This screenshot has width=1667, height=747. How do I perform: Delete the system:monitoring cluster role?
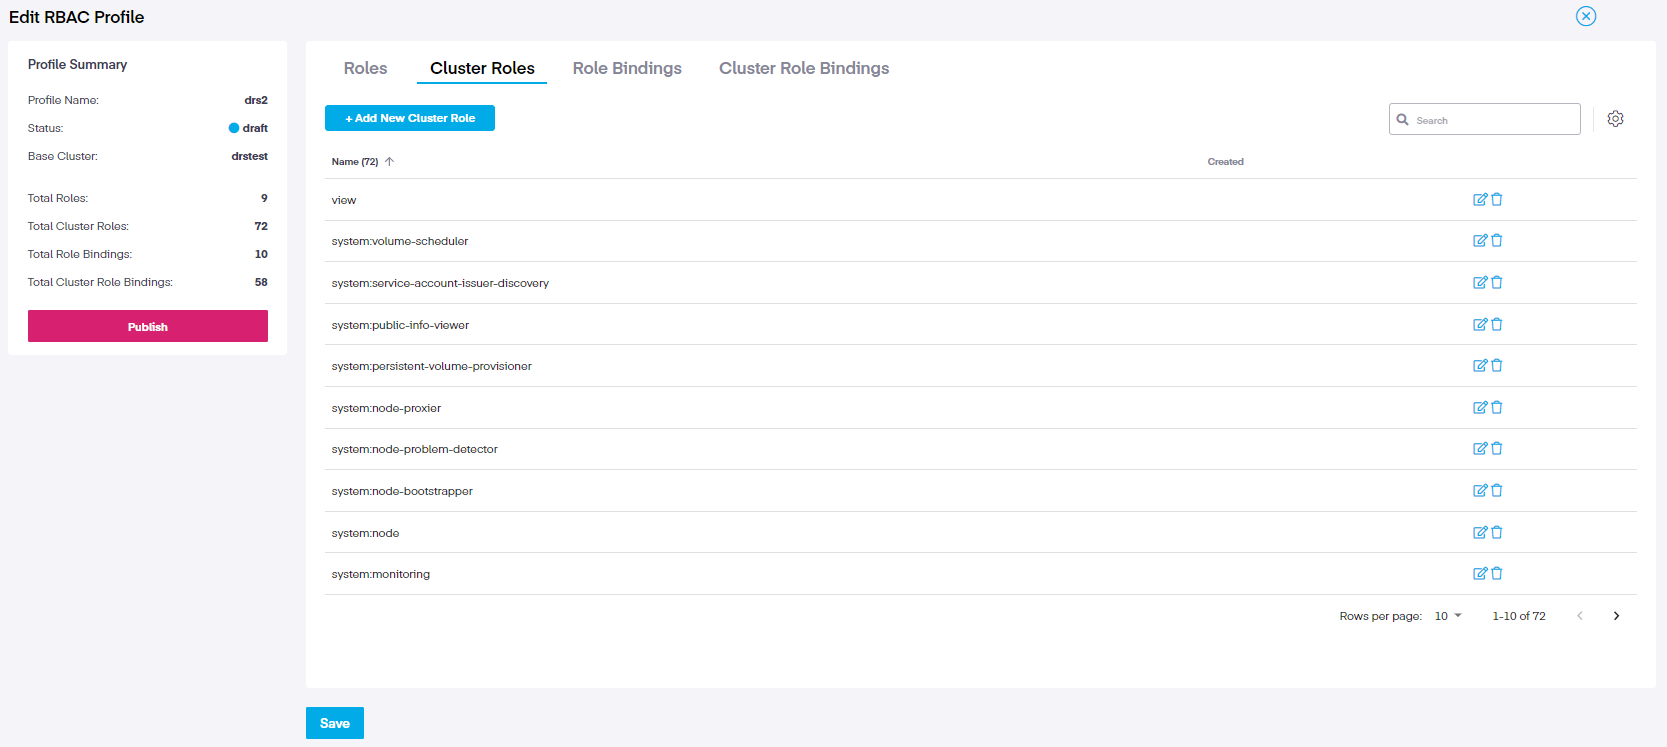pyautogui.click(x=1497, y=574)
